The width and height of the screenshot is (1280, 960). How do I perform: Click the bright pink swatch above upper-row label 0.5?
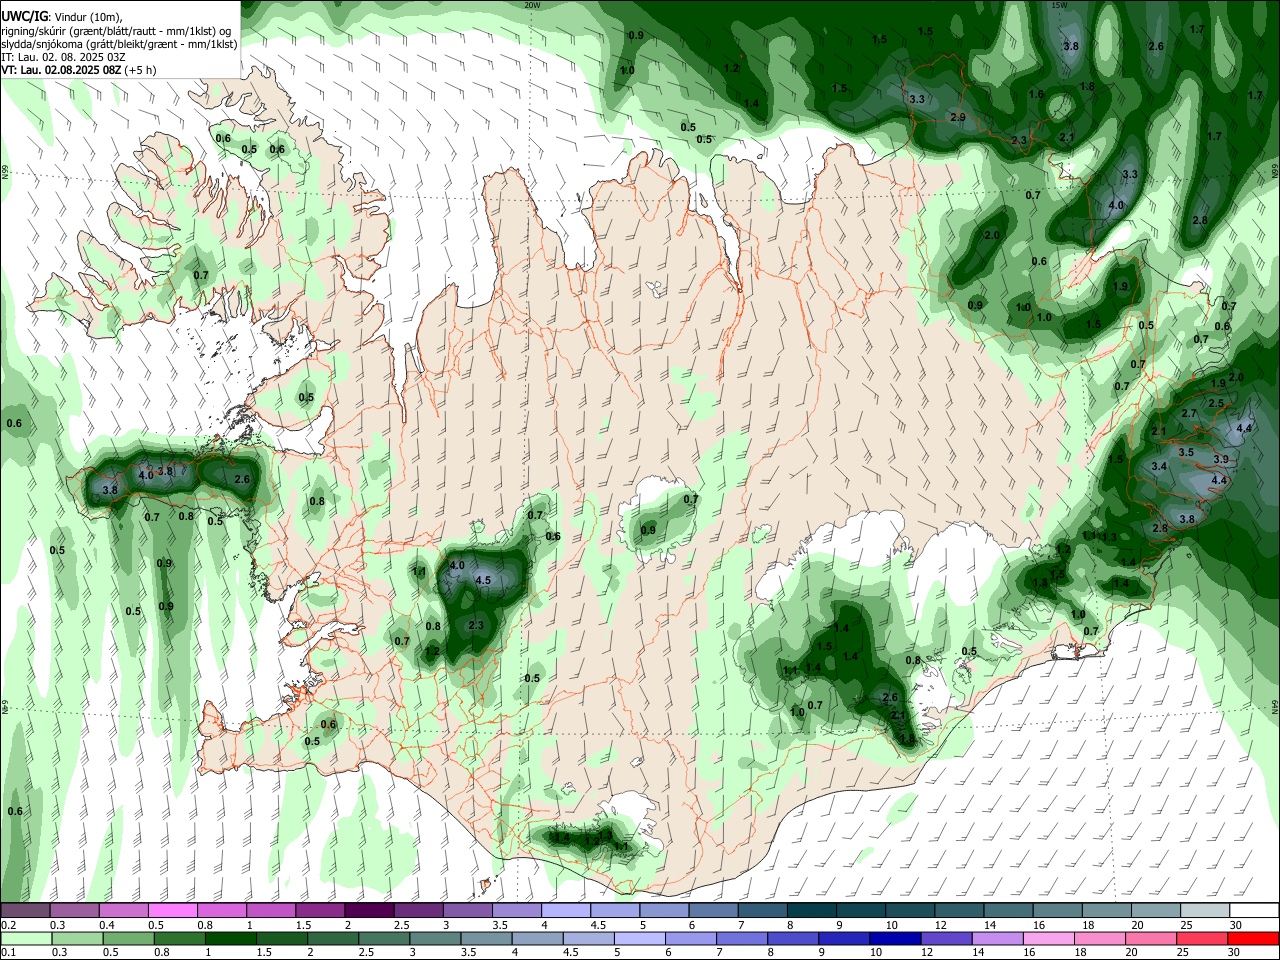(x=172, y=910)
